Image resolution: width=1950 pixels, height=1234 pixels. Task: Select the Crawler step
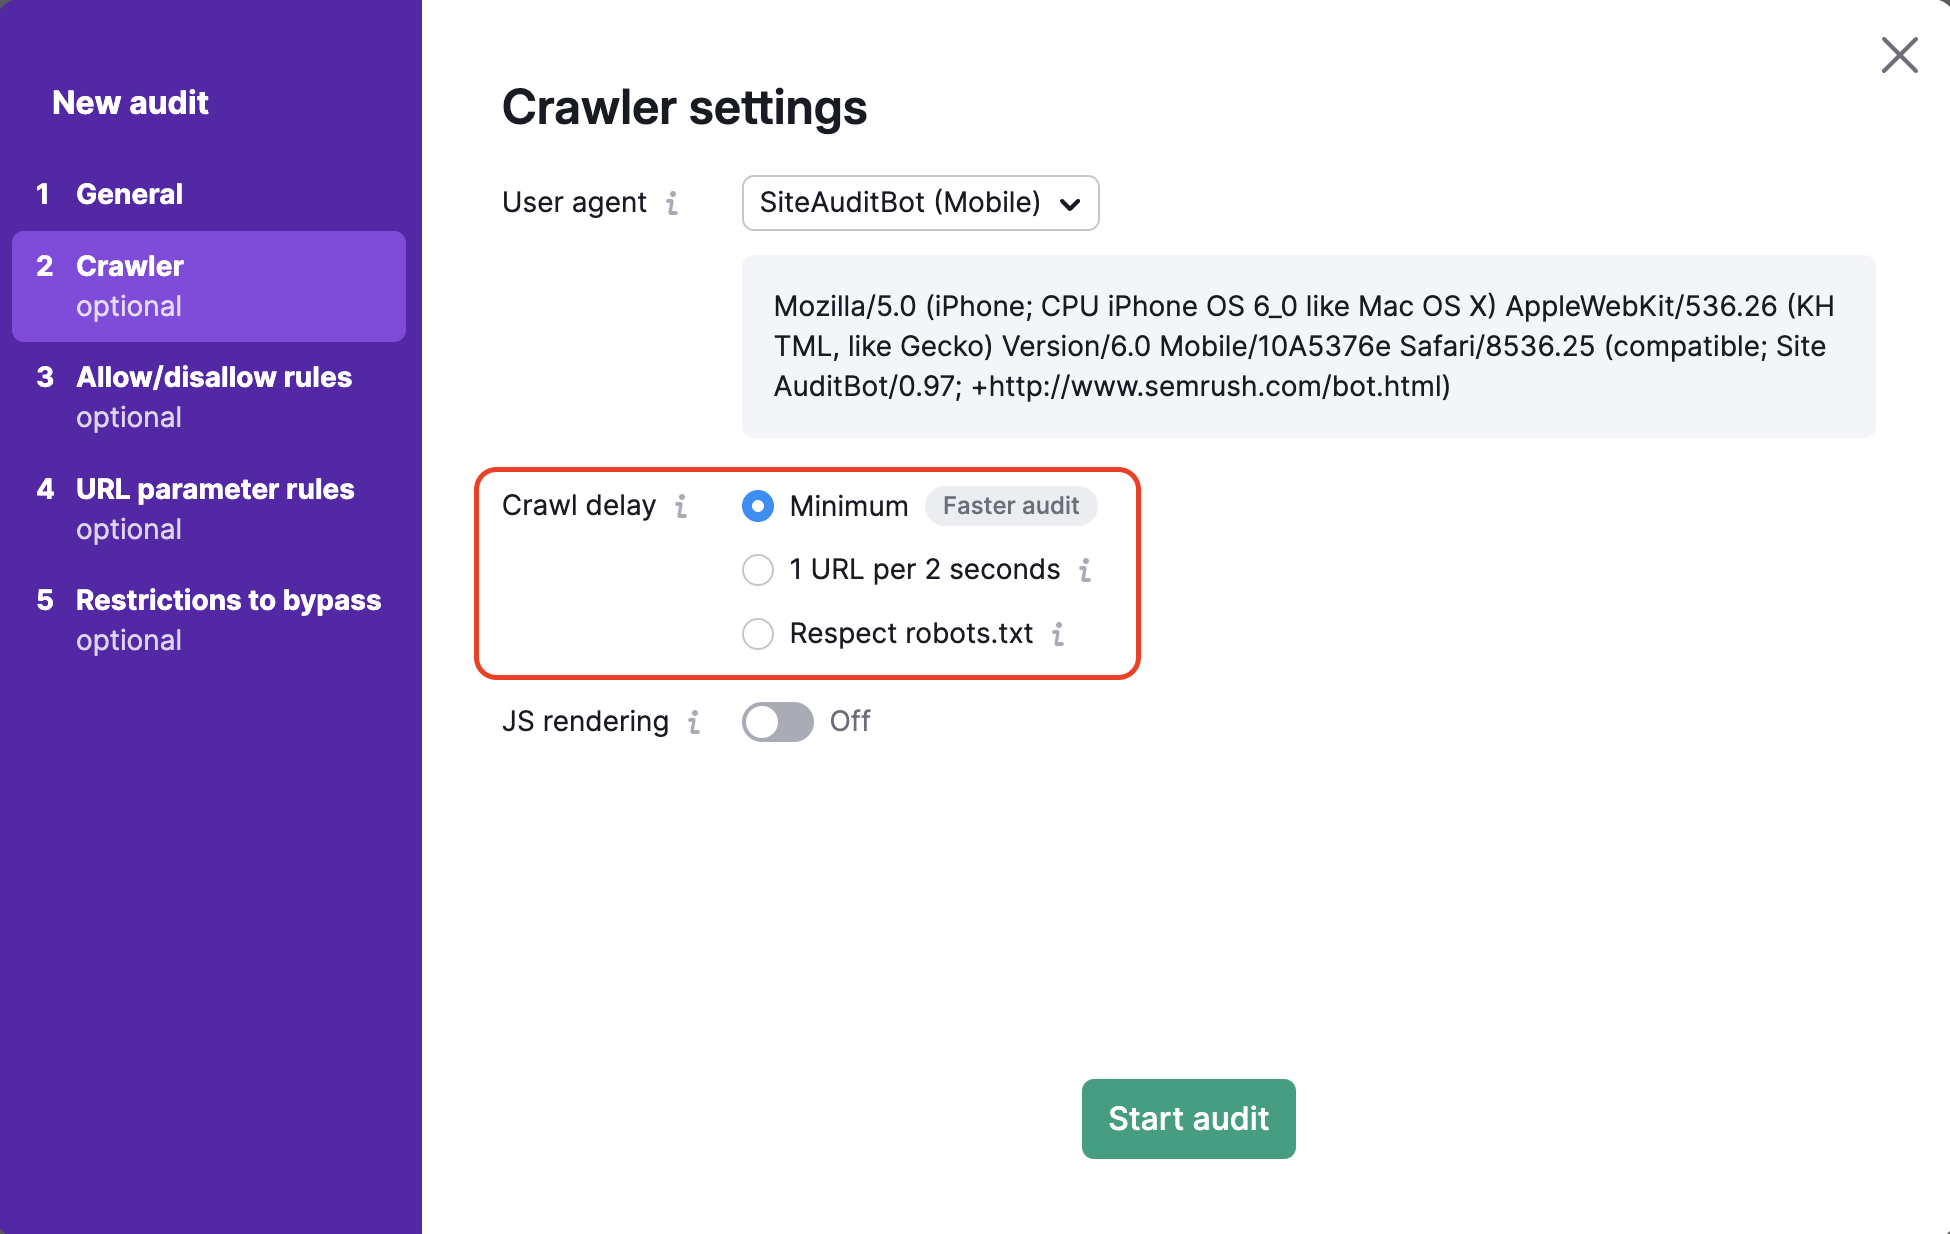pyautogui.click(x=129, y=266)
